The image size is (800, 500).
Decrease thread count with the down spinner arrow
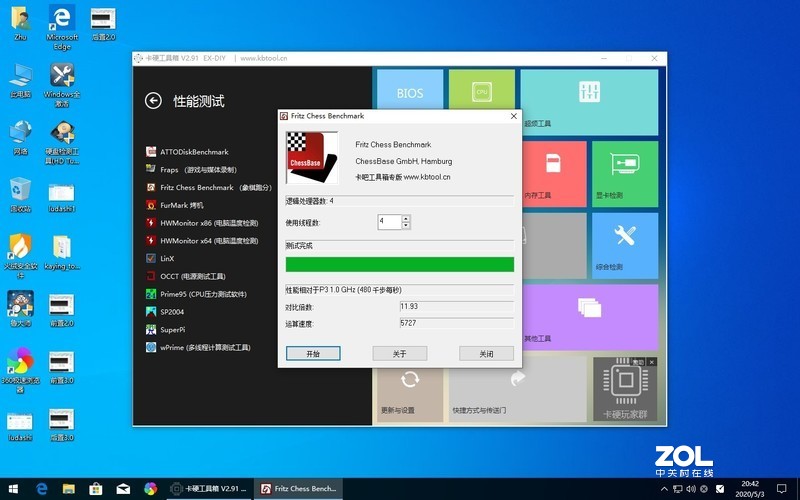406,225
